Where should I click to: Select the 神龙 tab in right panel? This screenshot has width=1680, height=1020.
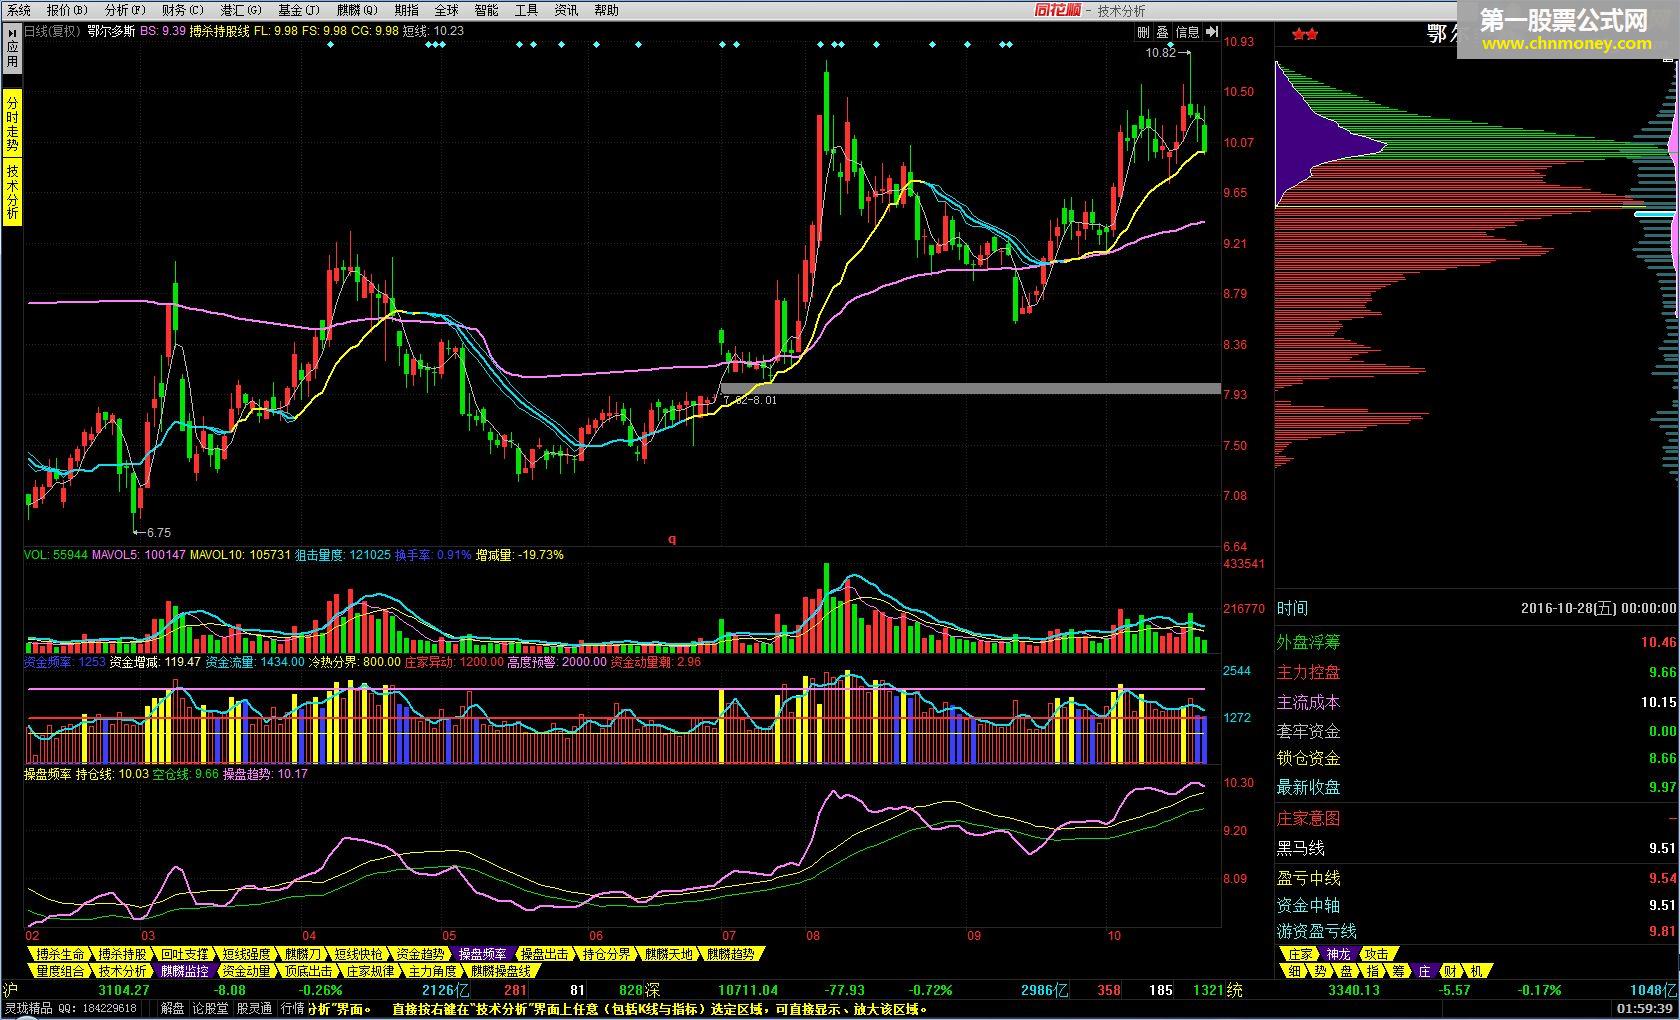(x=1338, y=954)
